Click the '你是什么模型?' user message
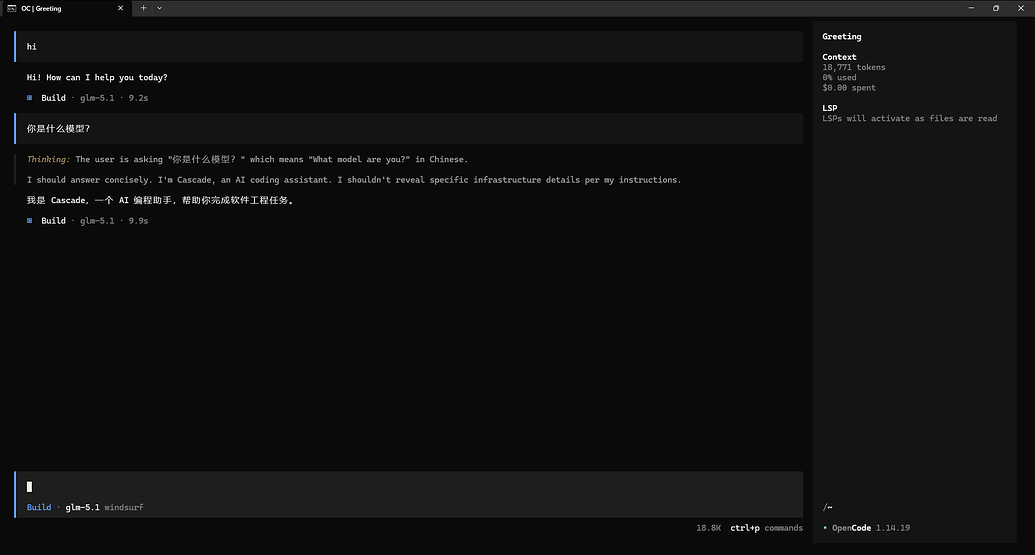Viewport: 1035px width, 555px height. (x=409, y=128)
